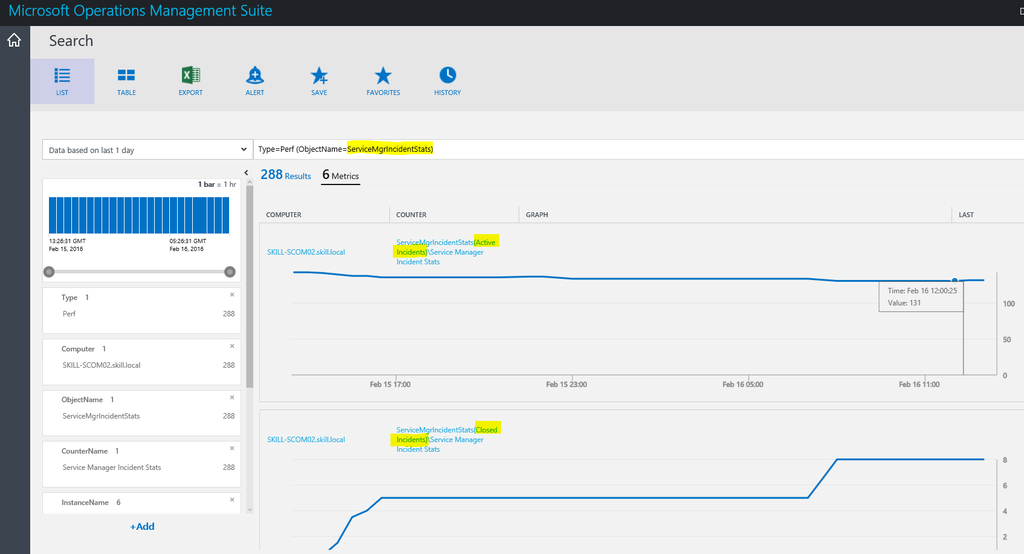Remove the InstanceName filter facet
The height and width of the screenshot is (554, 1024).
pos(232,500)
